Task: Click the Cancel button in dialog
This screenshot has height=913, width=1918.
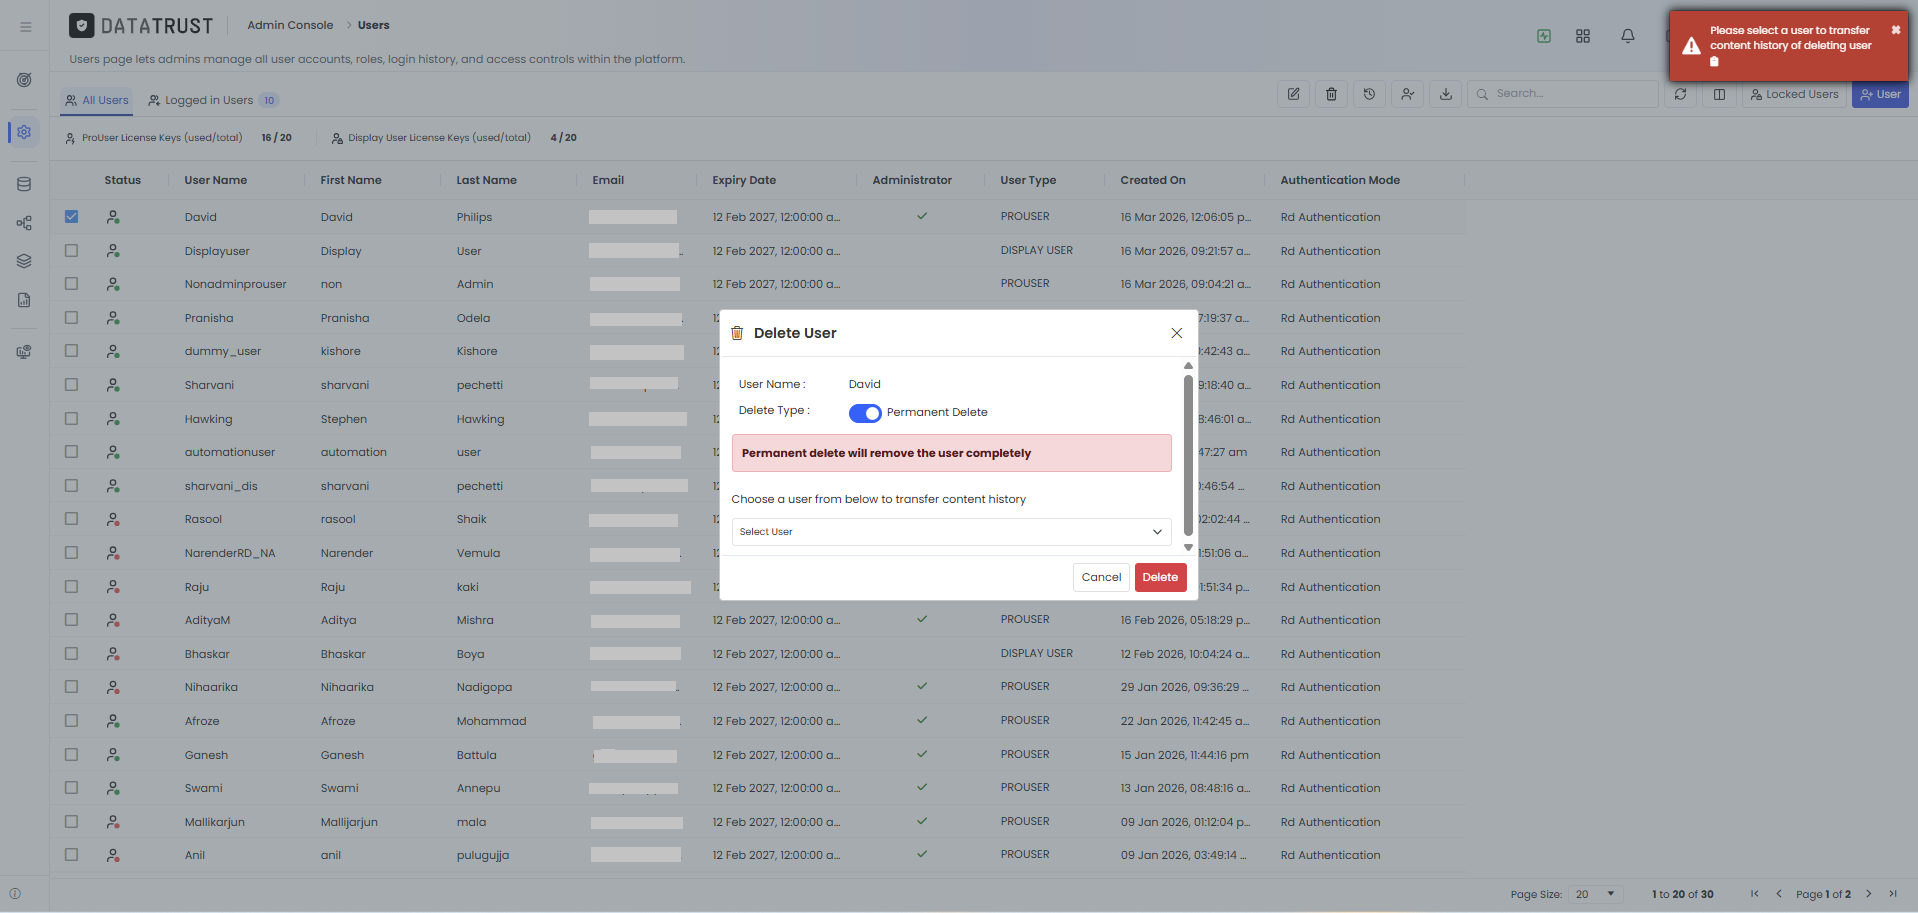Action: [1101, 577]
